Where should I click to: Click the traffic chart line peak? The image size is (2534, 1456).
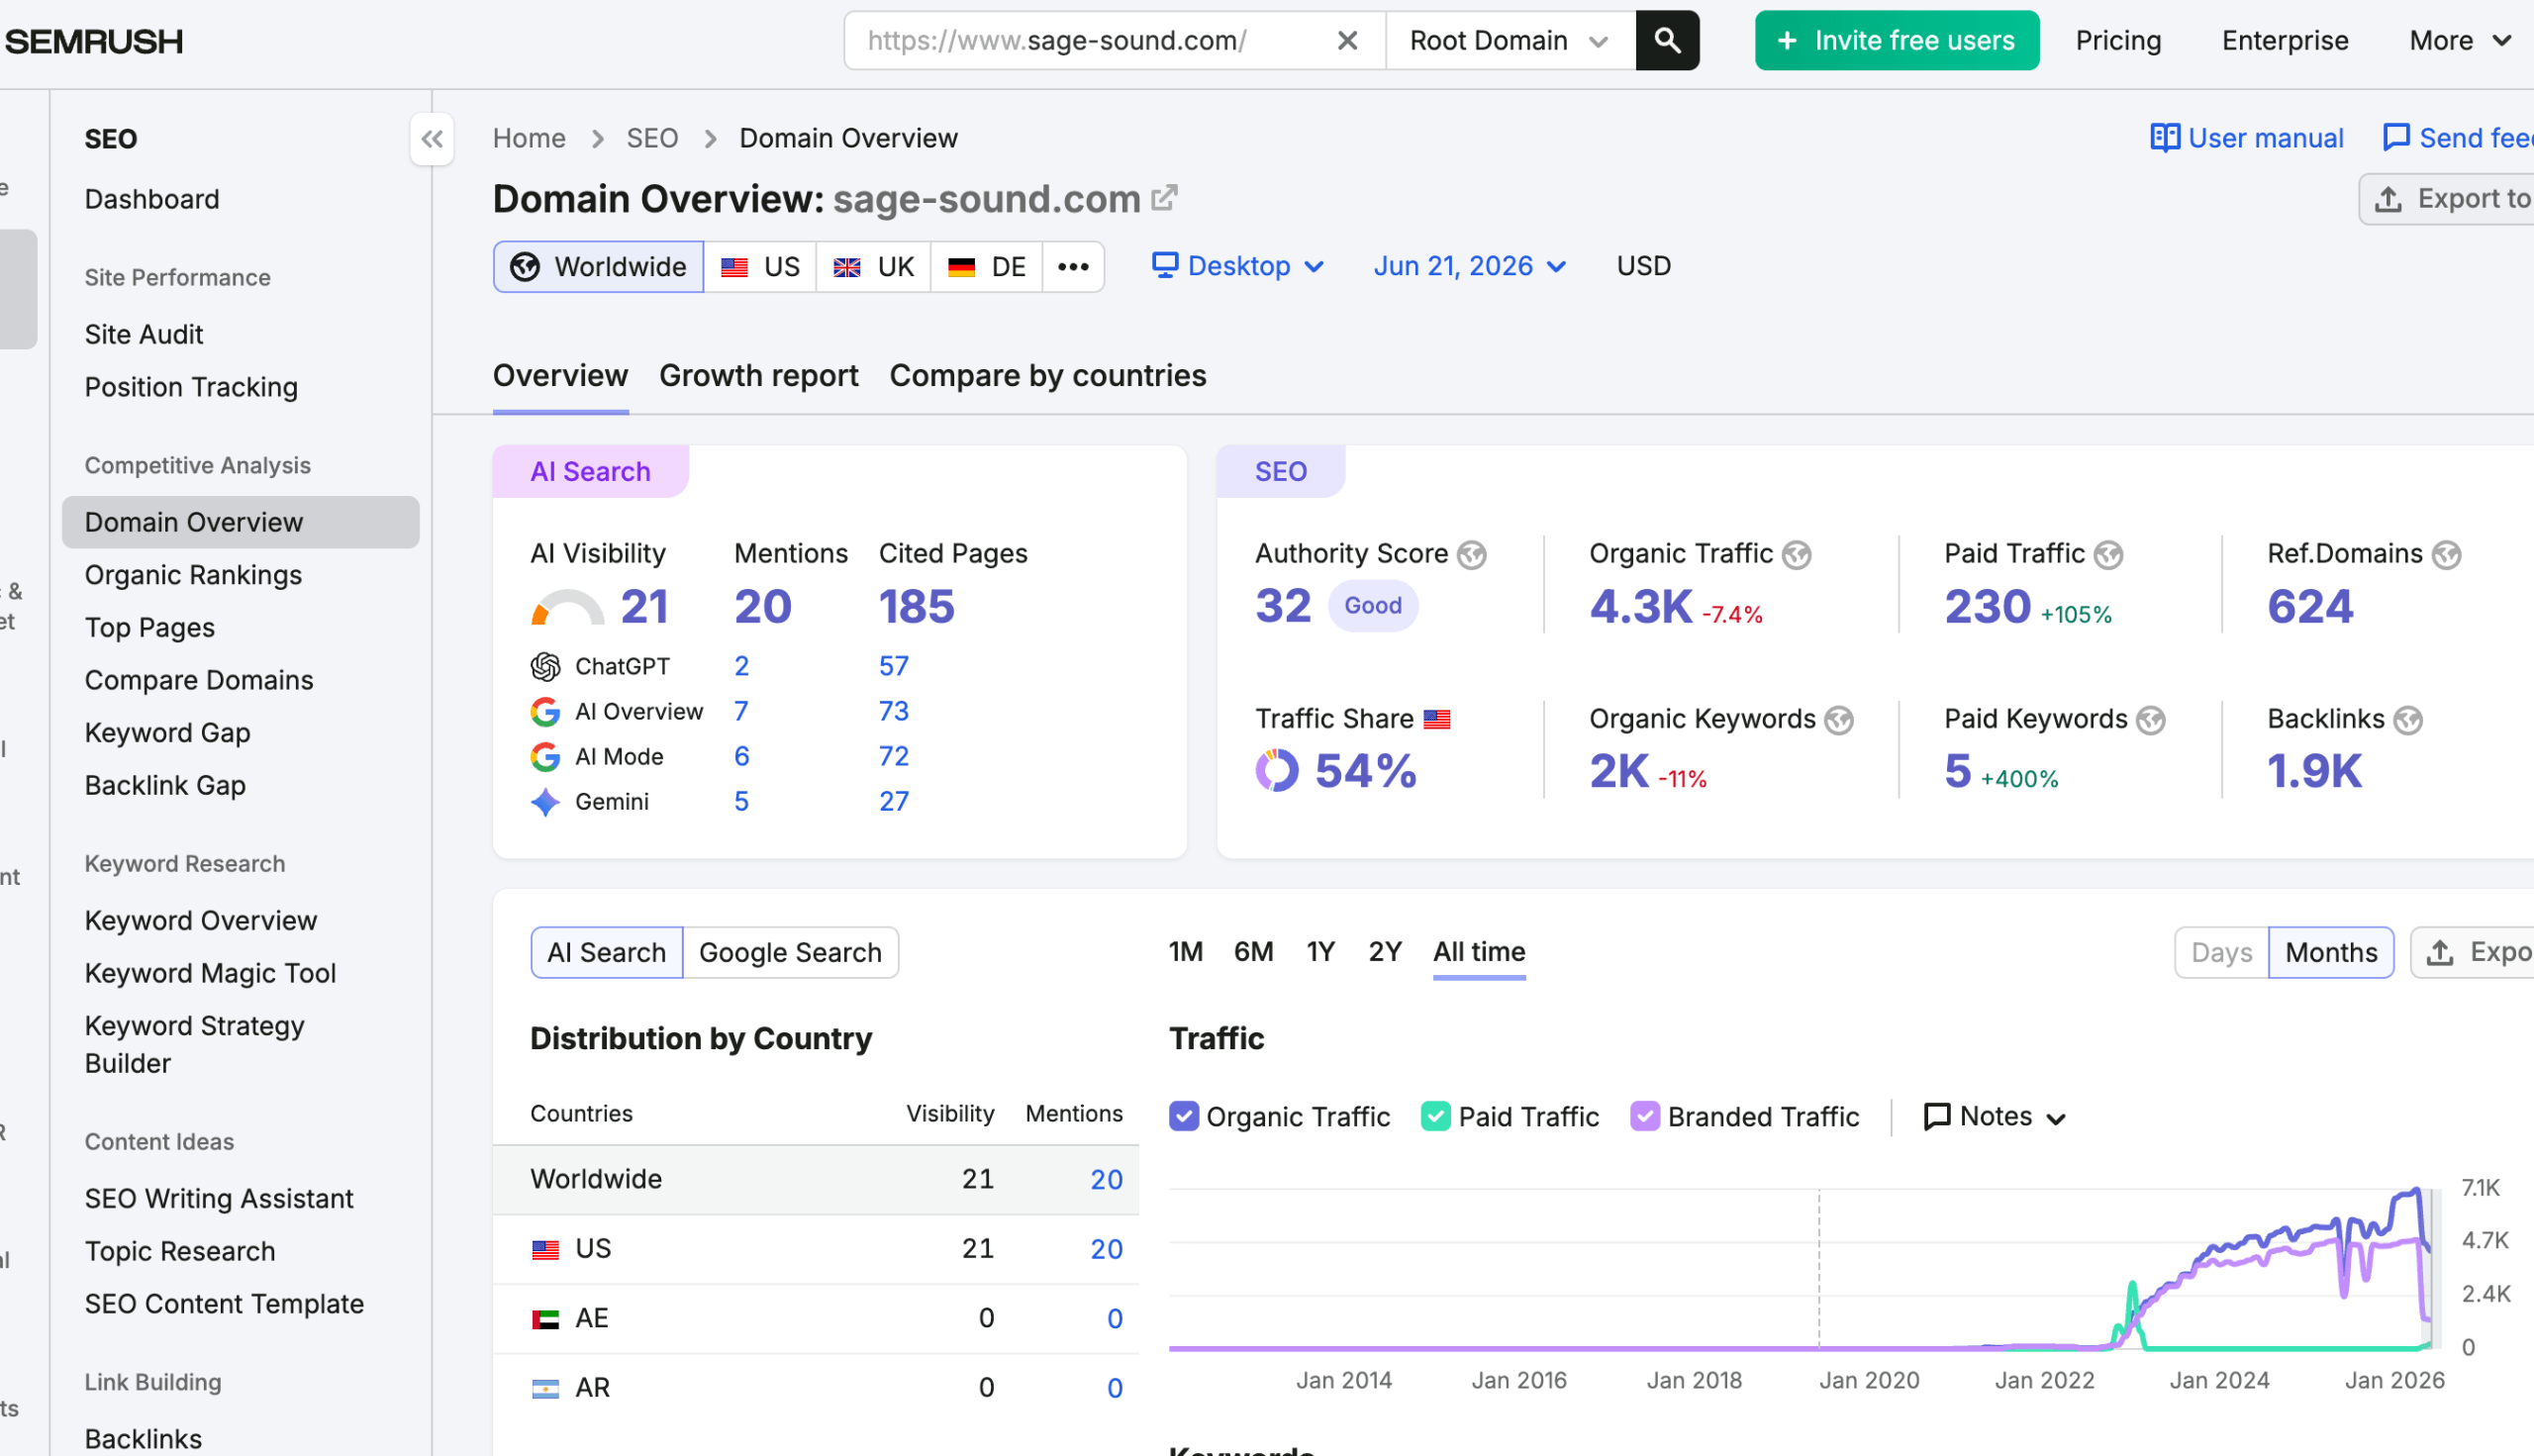tap(2417, 1191)
